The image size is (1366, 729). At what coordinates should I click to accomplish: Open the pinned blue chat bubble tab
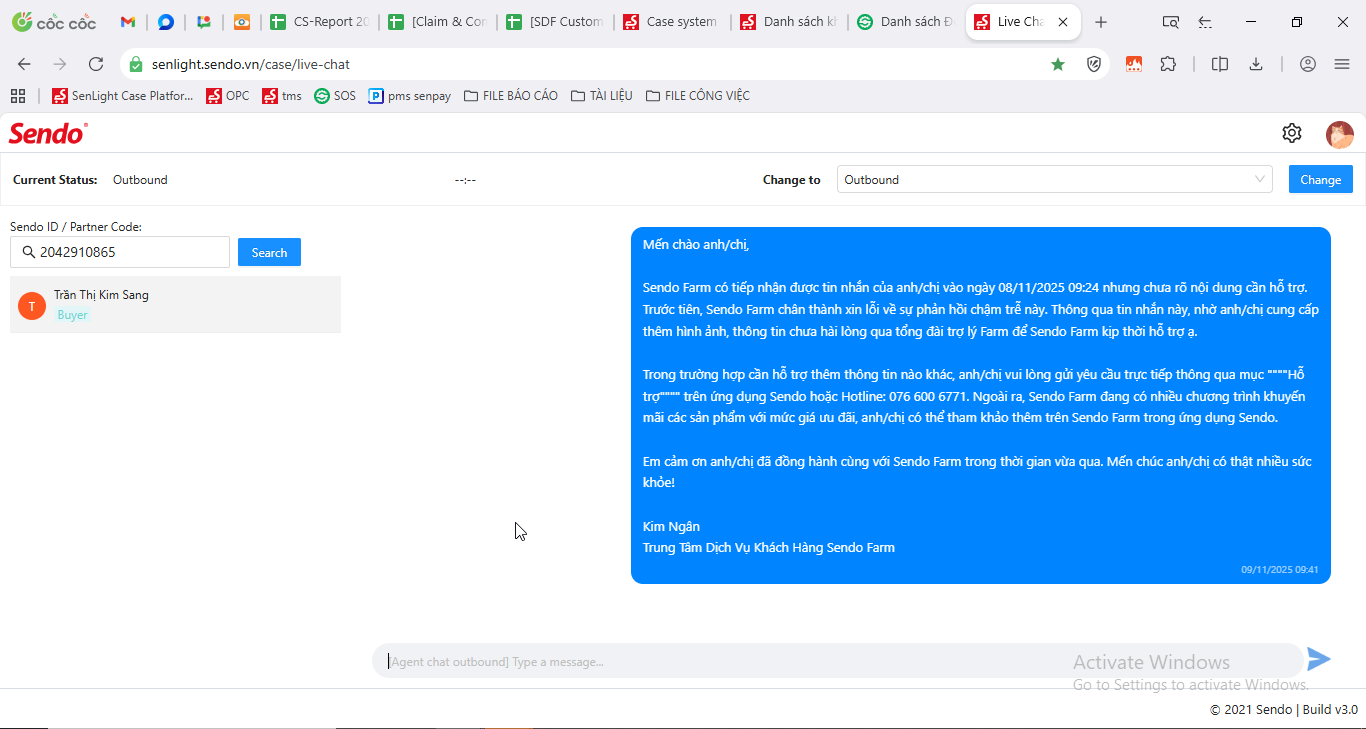click(166, 22)
